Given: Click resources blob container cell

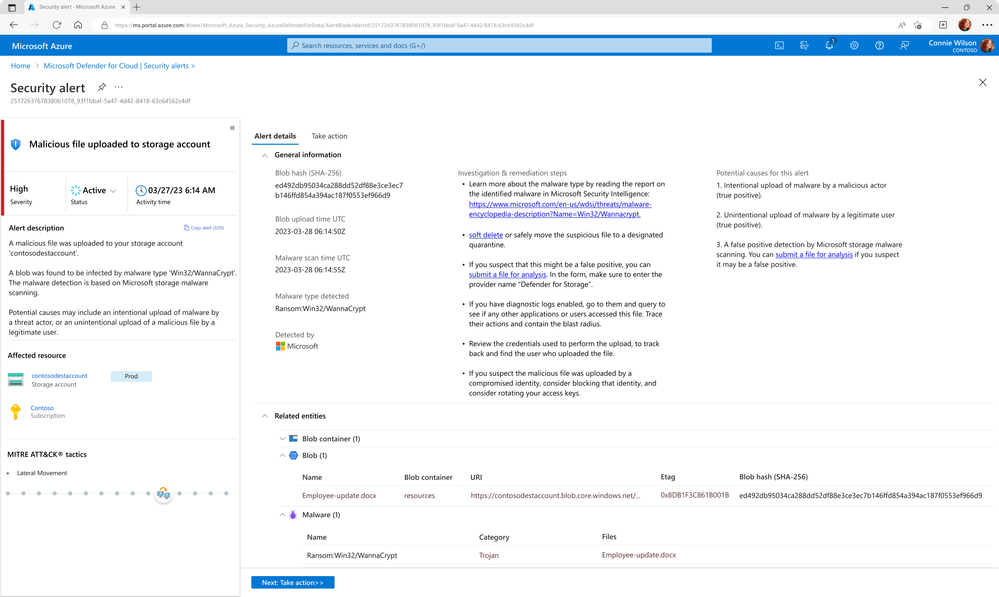Looking at the screenshot, I should pos(419,496).
